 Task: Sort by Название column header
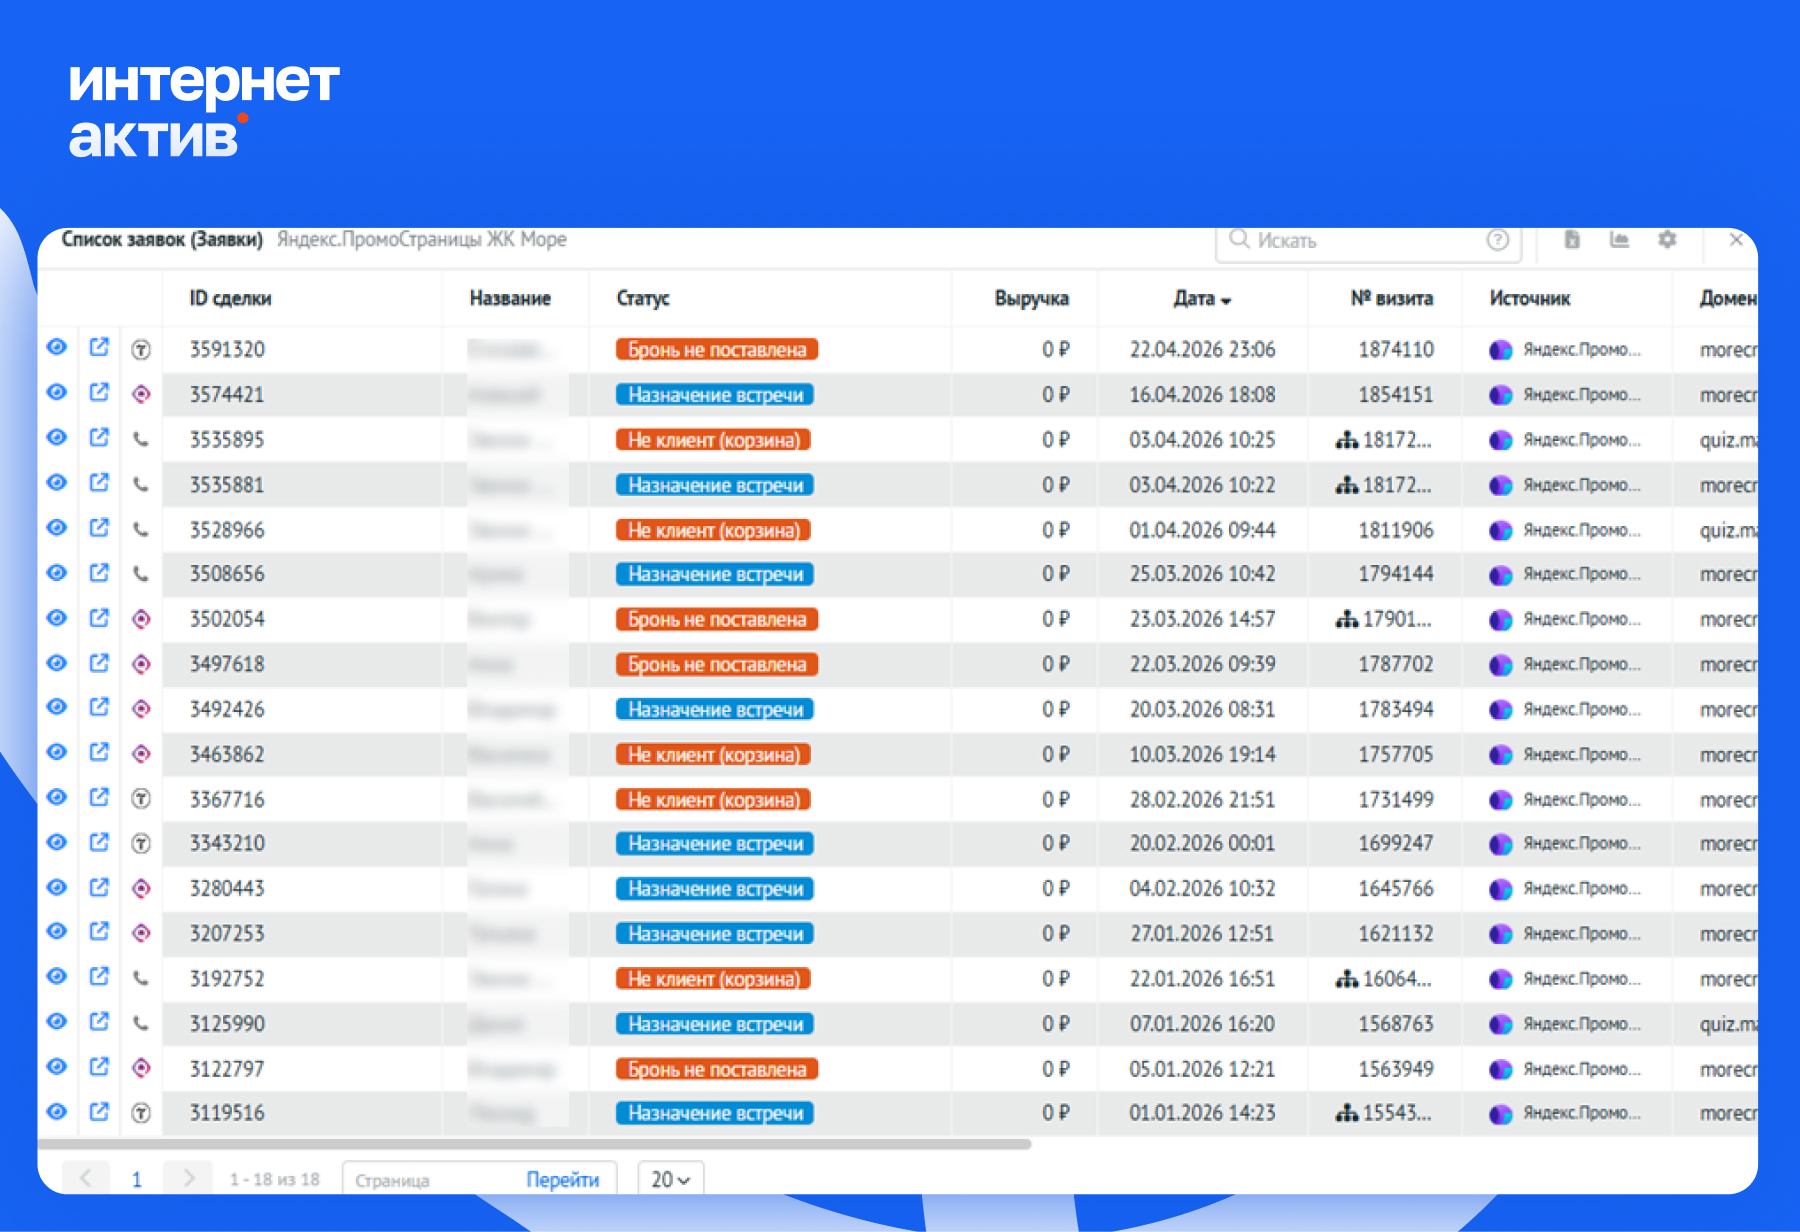coord(510,298)
